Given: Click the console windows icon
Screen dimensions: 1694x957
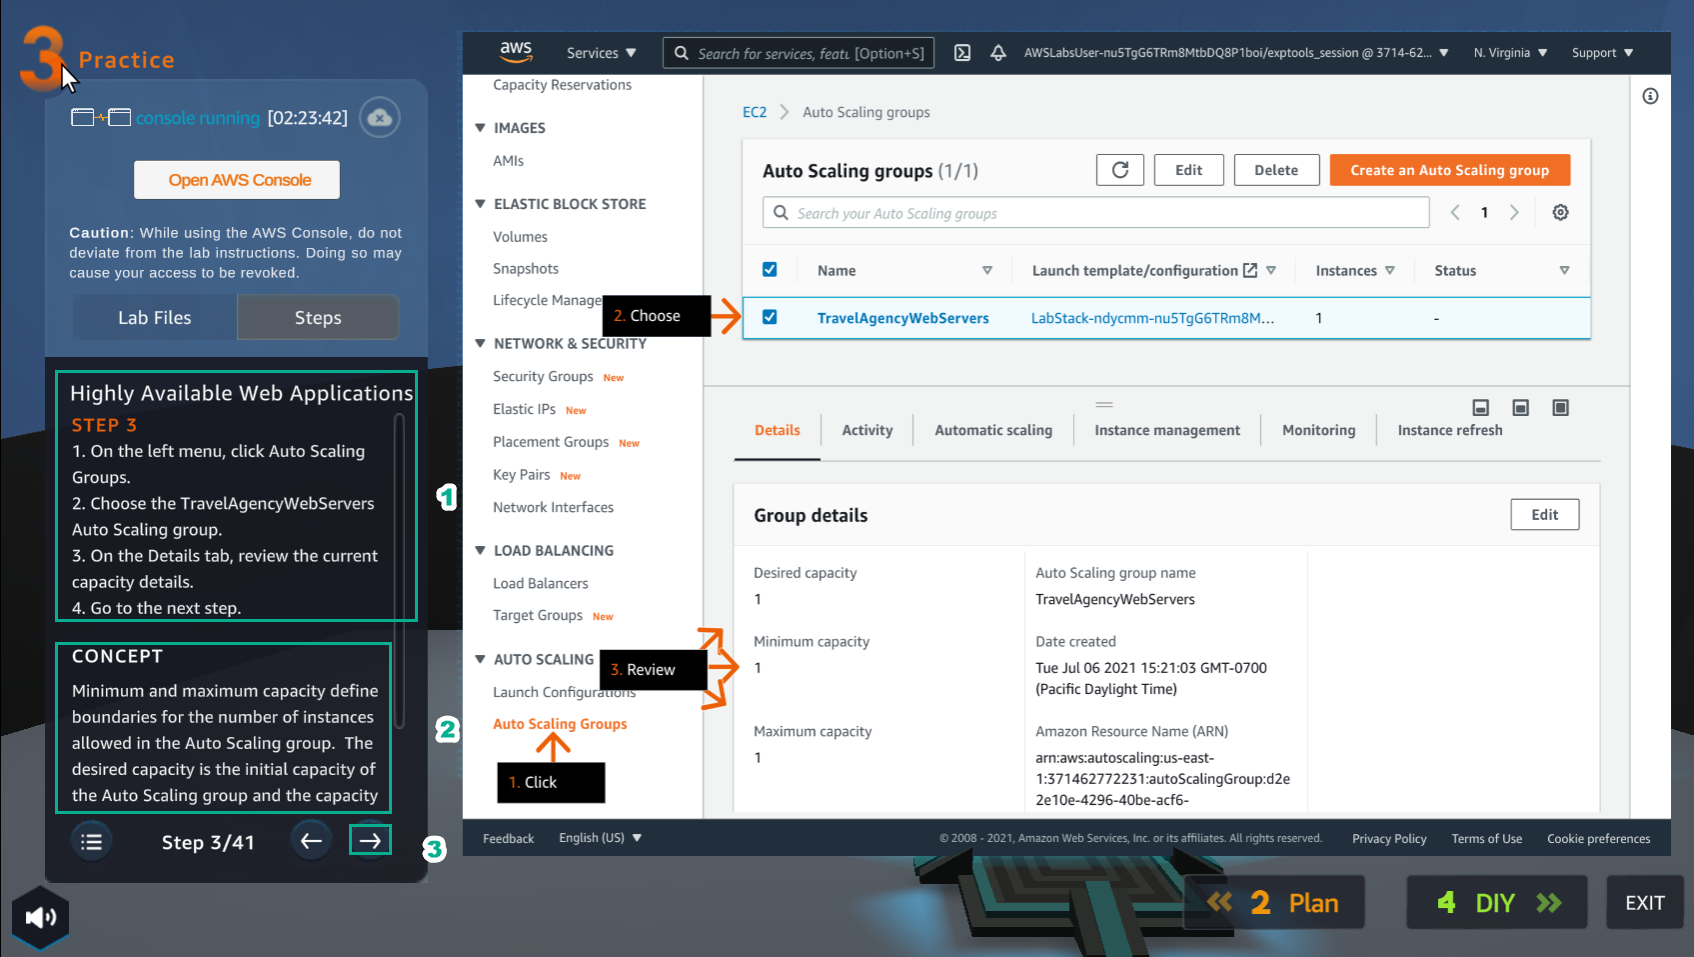Looking at the screenshot, I should [x=101, y=118].
